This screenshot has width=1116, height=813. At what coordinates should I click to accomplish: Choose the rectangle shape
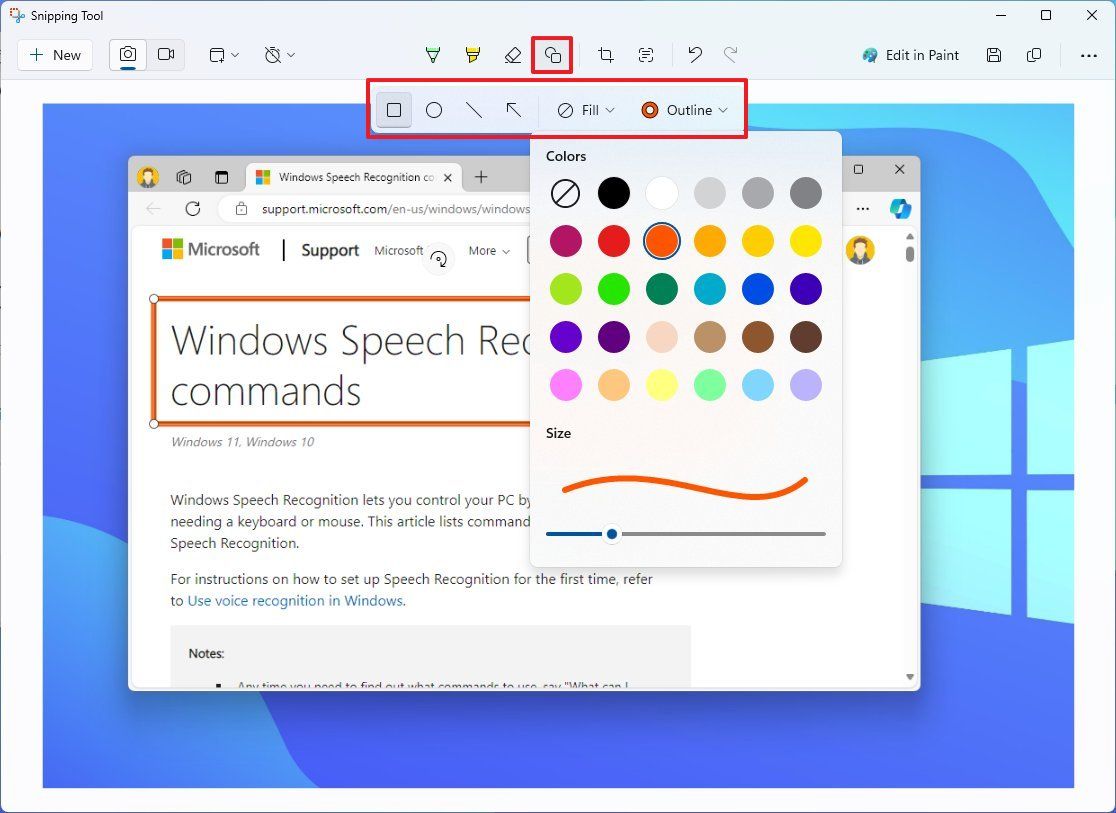(394, 110)
